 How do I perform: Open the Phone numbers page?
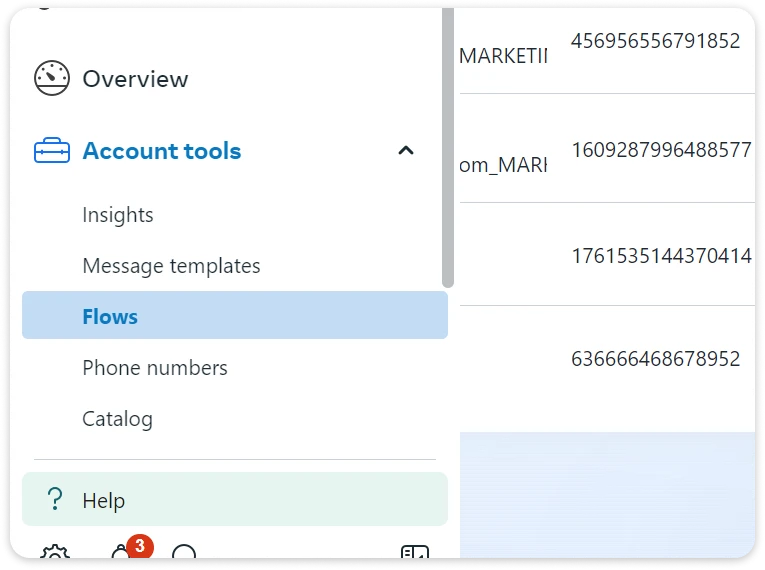pos(155,368)
